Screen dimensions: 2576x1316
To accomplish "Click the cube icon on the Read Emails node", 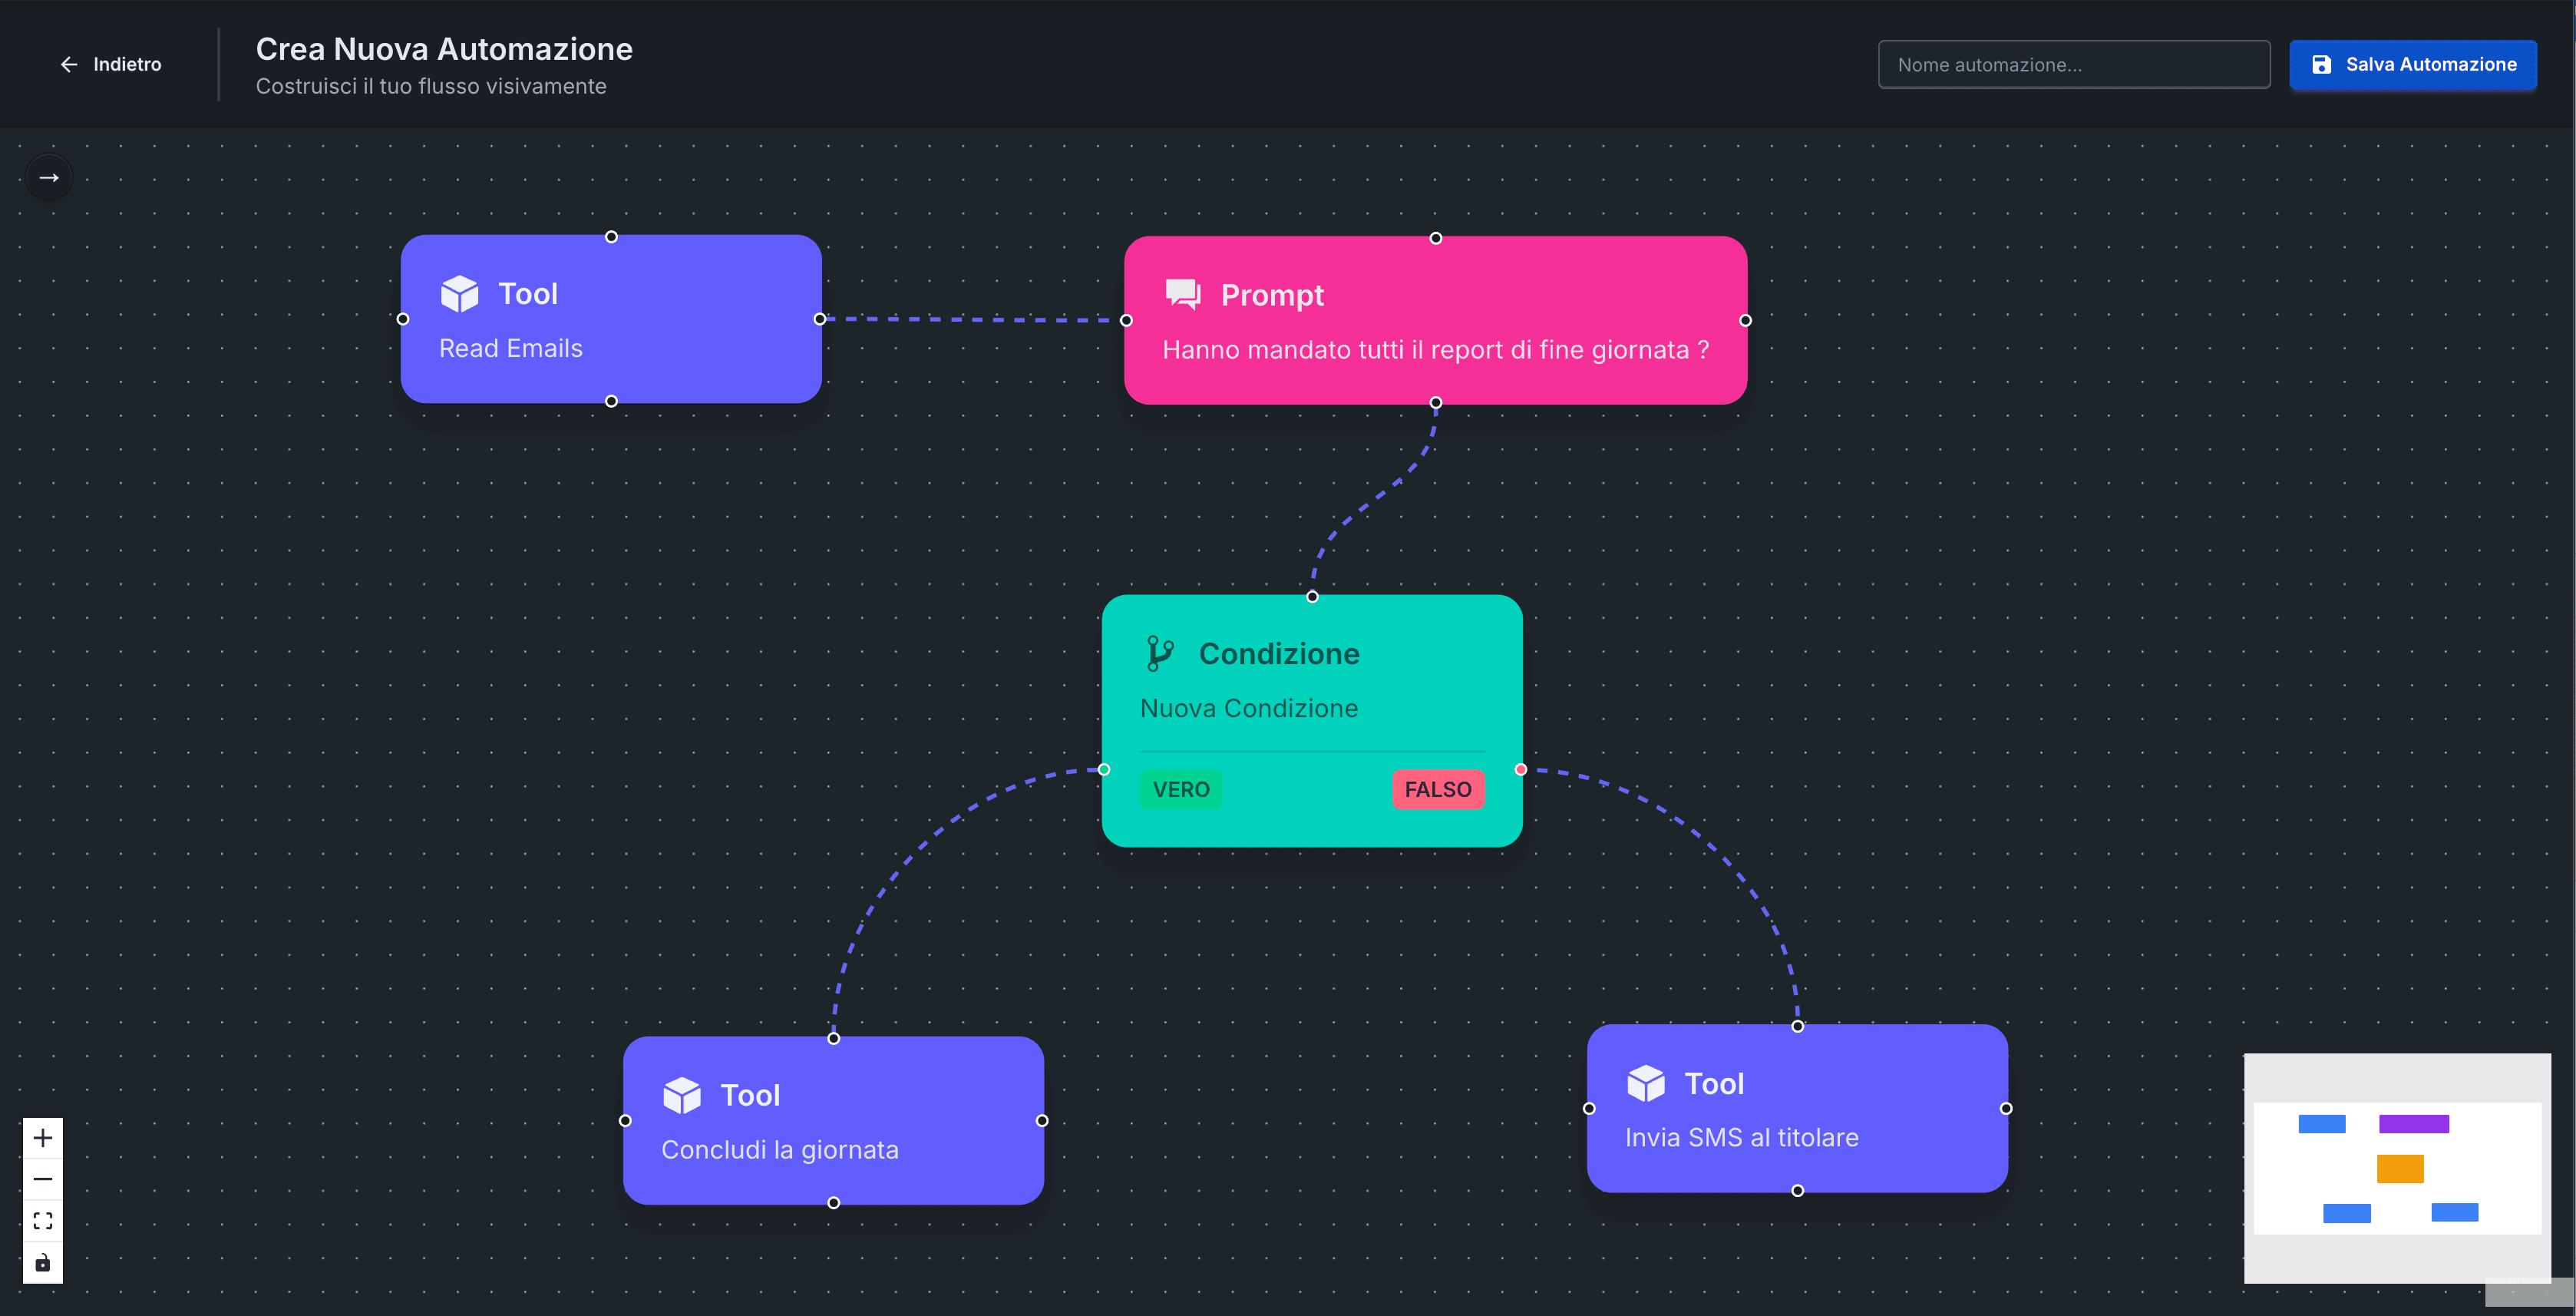I will 460,293.
